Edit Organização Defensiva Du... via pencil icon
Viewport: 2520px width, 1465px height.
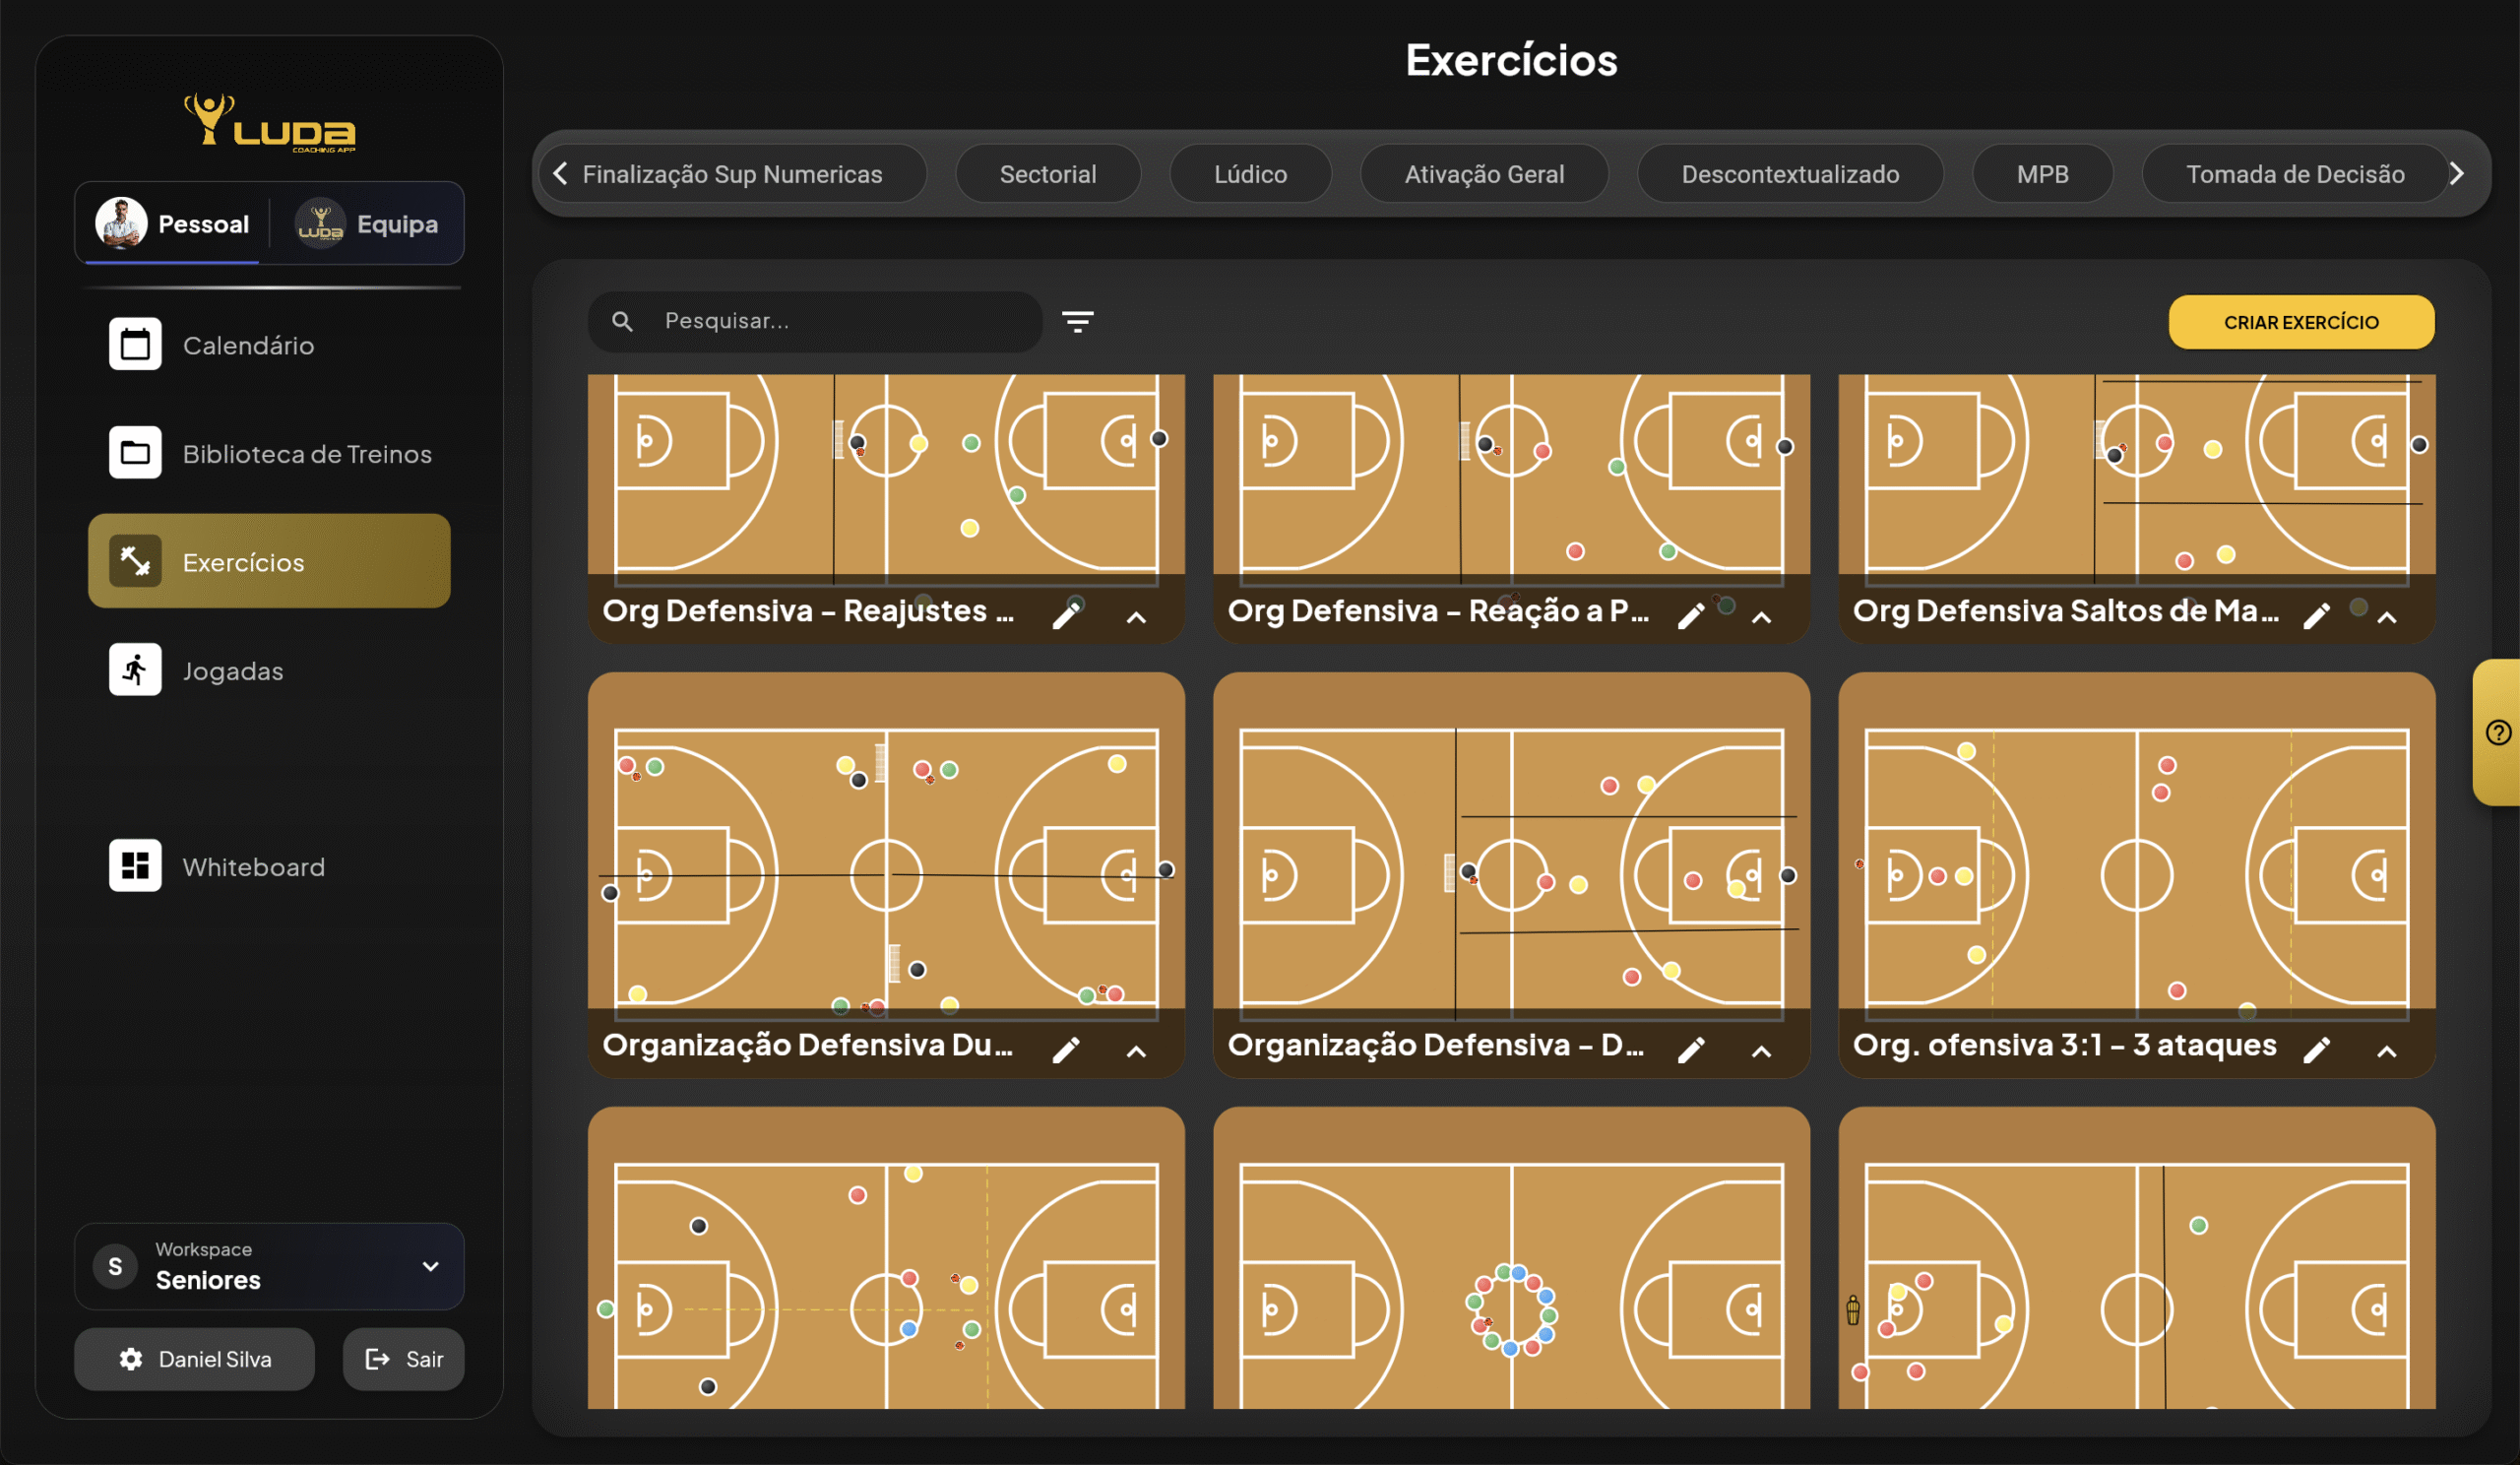pyautogui.click(x=1066, y=1049)
